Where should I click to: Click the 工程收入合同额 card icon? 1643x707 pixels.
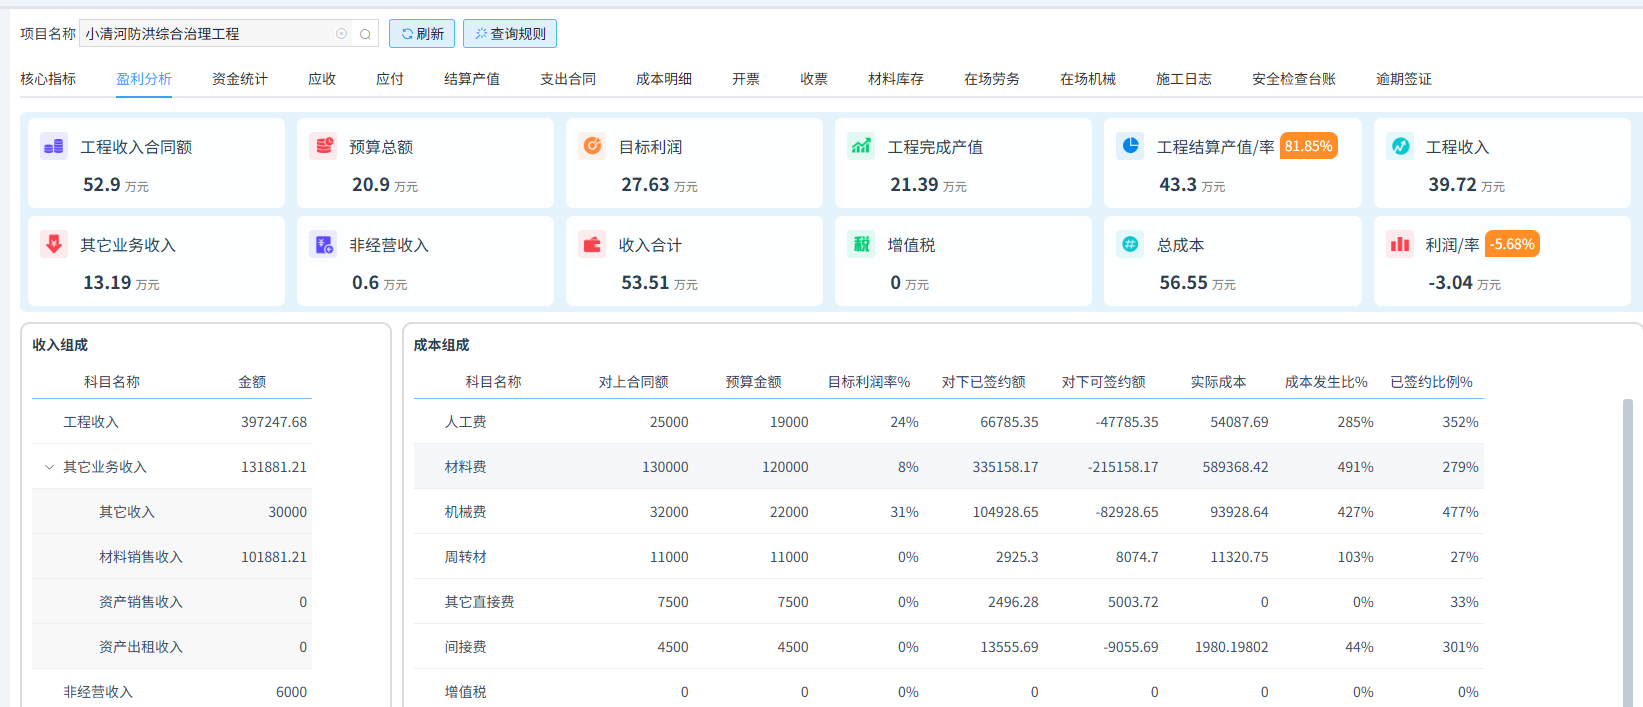(54, 146)
